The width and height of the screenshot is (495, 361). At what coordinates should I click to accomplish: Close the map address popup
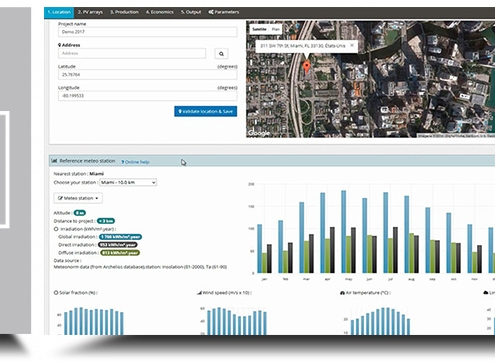(x=352, y=45)
